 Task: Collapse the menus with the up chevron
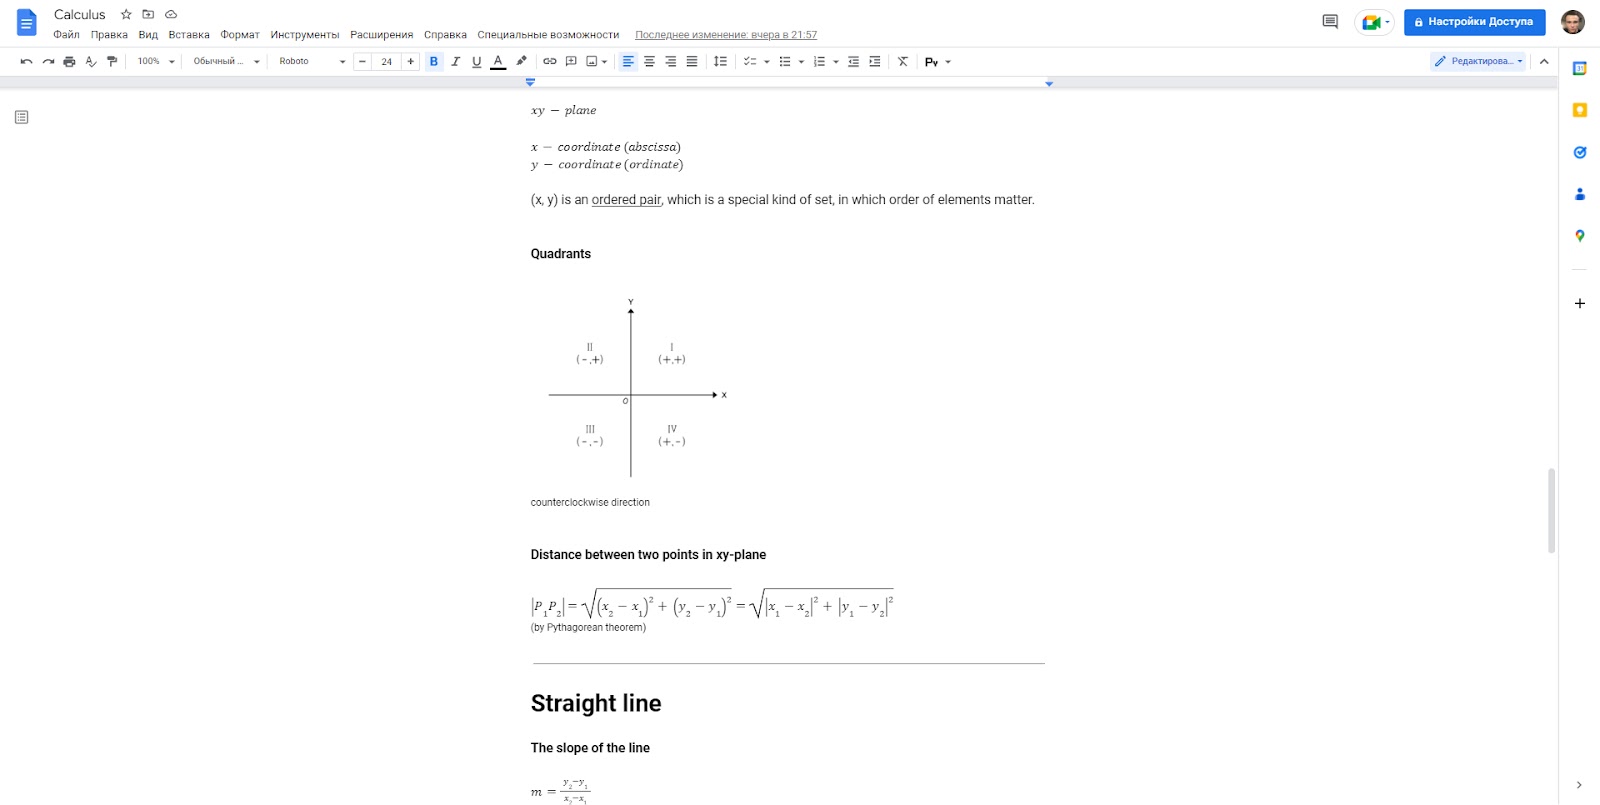click(1544, 62)
